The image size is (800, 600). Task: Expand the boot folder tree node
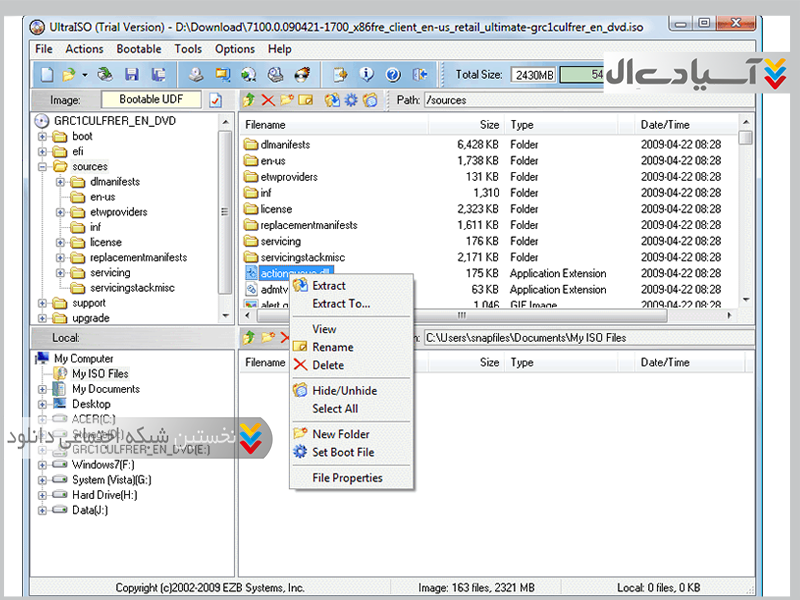tap(43, 137)
